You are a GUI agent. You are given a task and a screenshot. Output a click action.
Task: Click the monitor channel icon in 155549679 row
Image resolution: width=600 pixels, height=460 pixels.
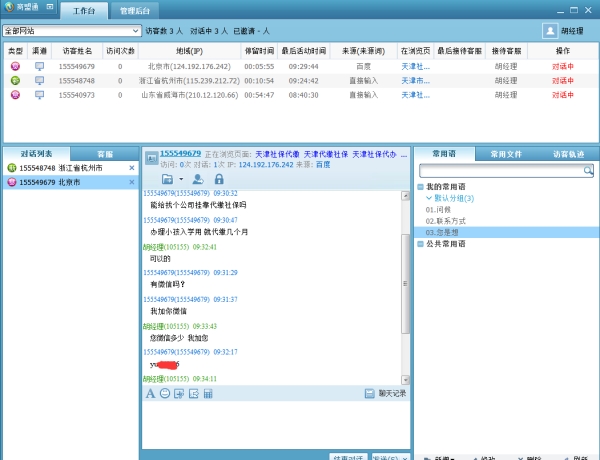[39, 66]
